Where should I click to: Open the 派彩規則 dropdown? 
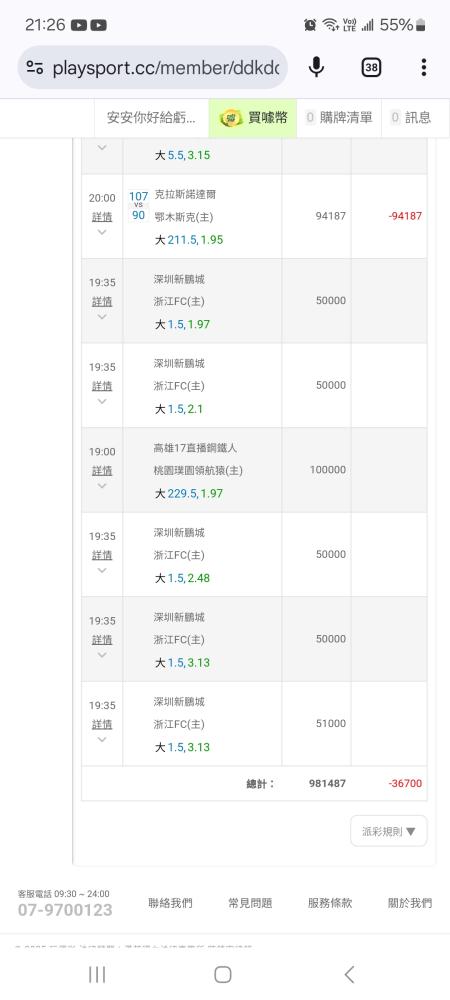point(389,831)
